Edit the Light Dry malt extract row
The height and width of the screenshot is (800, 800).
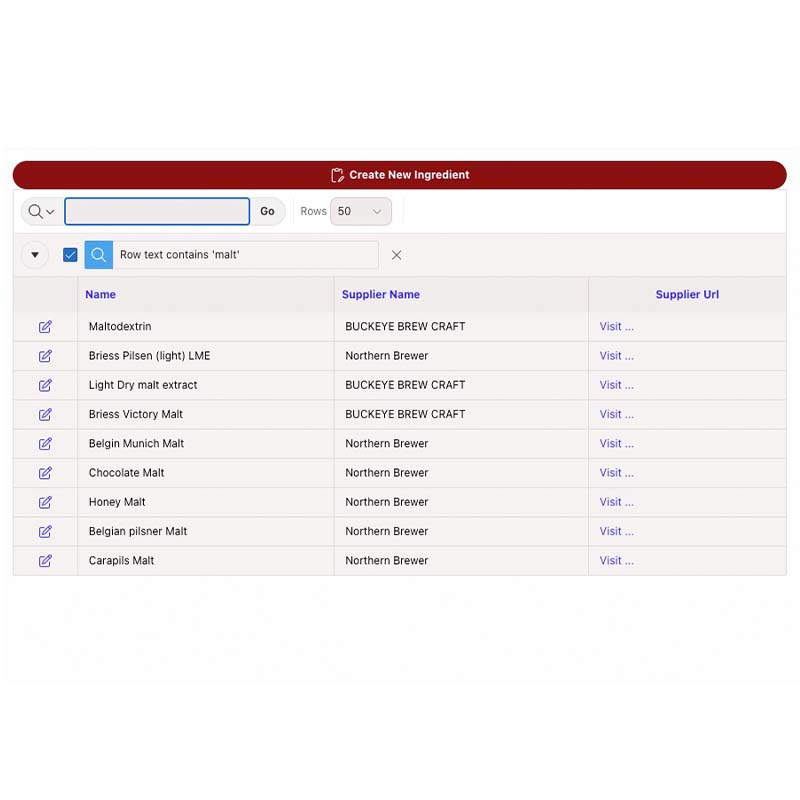click(x=45, y=385)
